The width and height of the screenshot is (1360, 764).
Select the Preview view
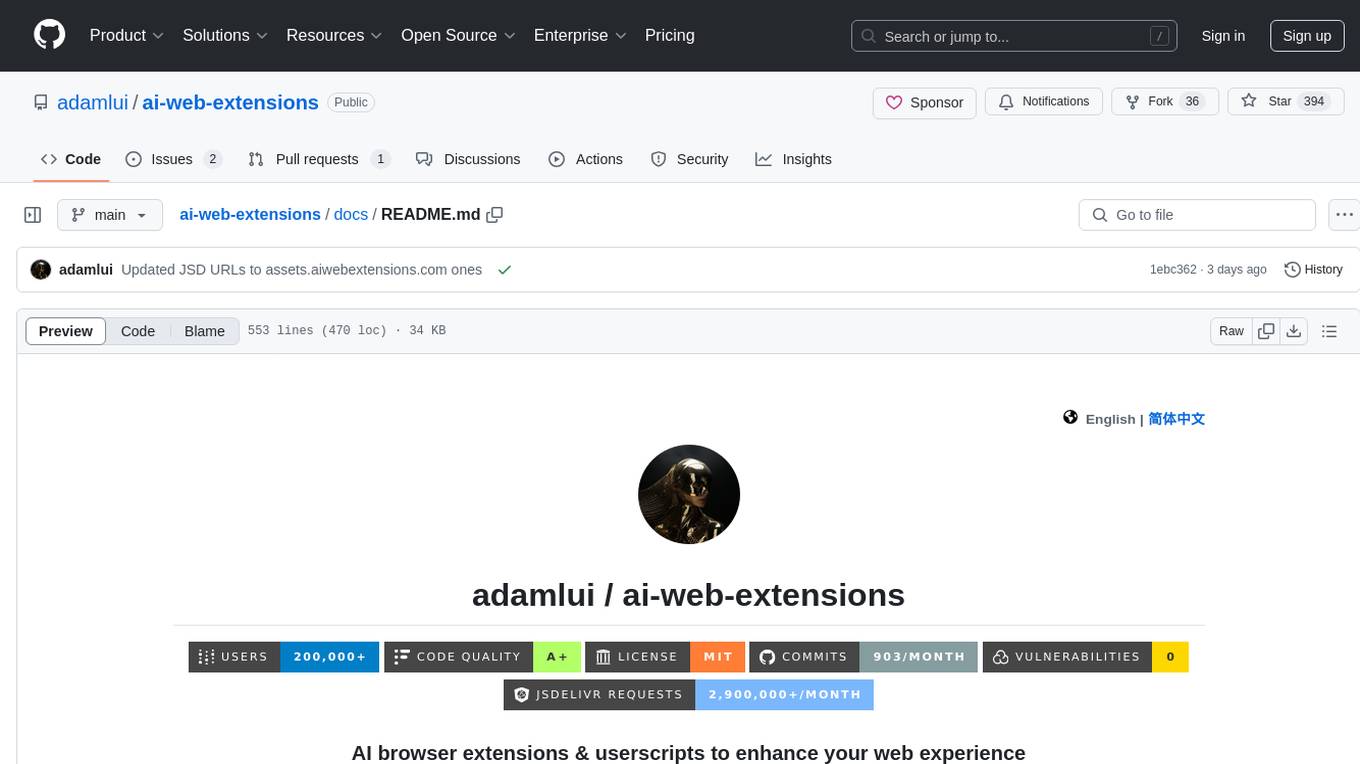pyautogui.click(x=66, y=331)
